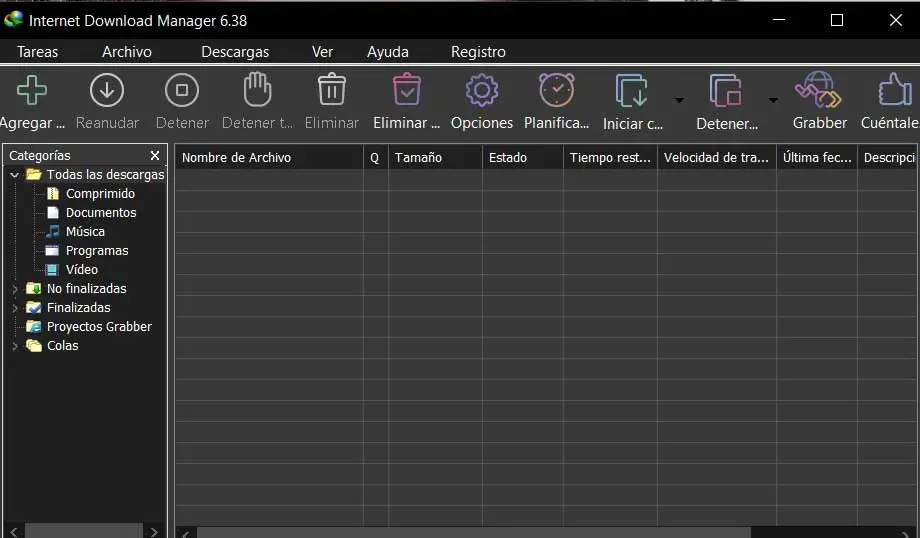
Task: Click the download list horizontal scrollbar thumb
Action: pos(473,533)
